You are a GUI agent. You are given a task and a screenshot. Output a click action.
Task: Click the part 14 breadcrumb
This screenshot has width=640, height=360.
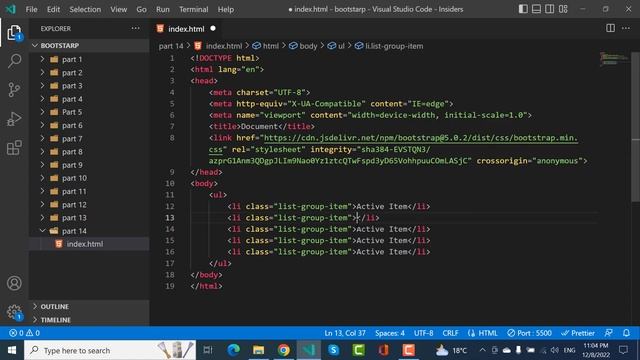click(x=171, y=46)
